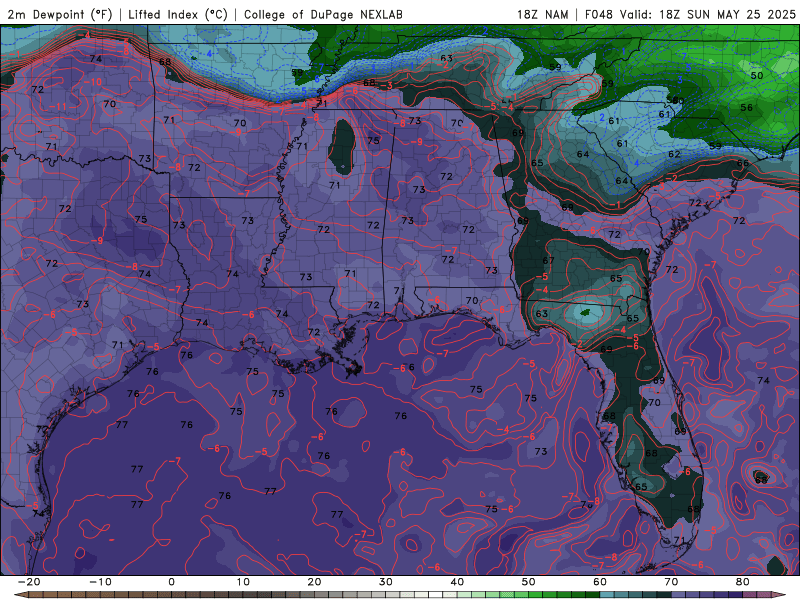800x600 pixels.
Task: Click the 80 label on the color scale
Action: tap(743, 582)
